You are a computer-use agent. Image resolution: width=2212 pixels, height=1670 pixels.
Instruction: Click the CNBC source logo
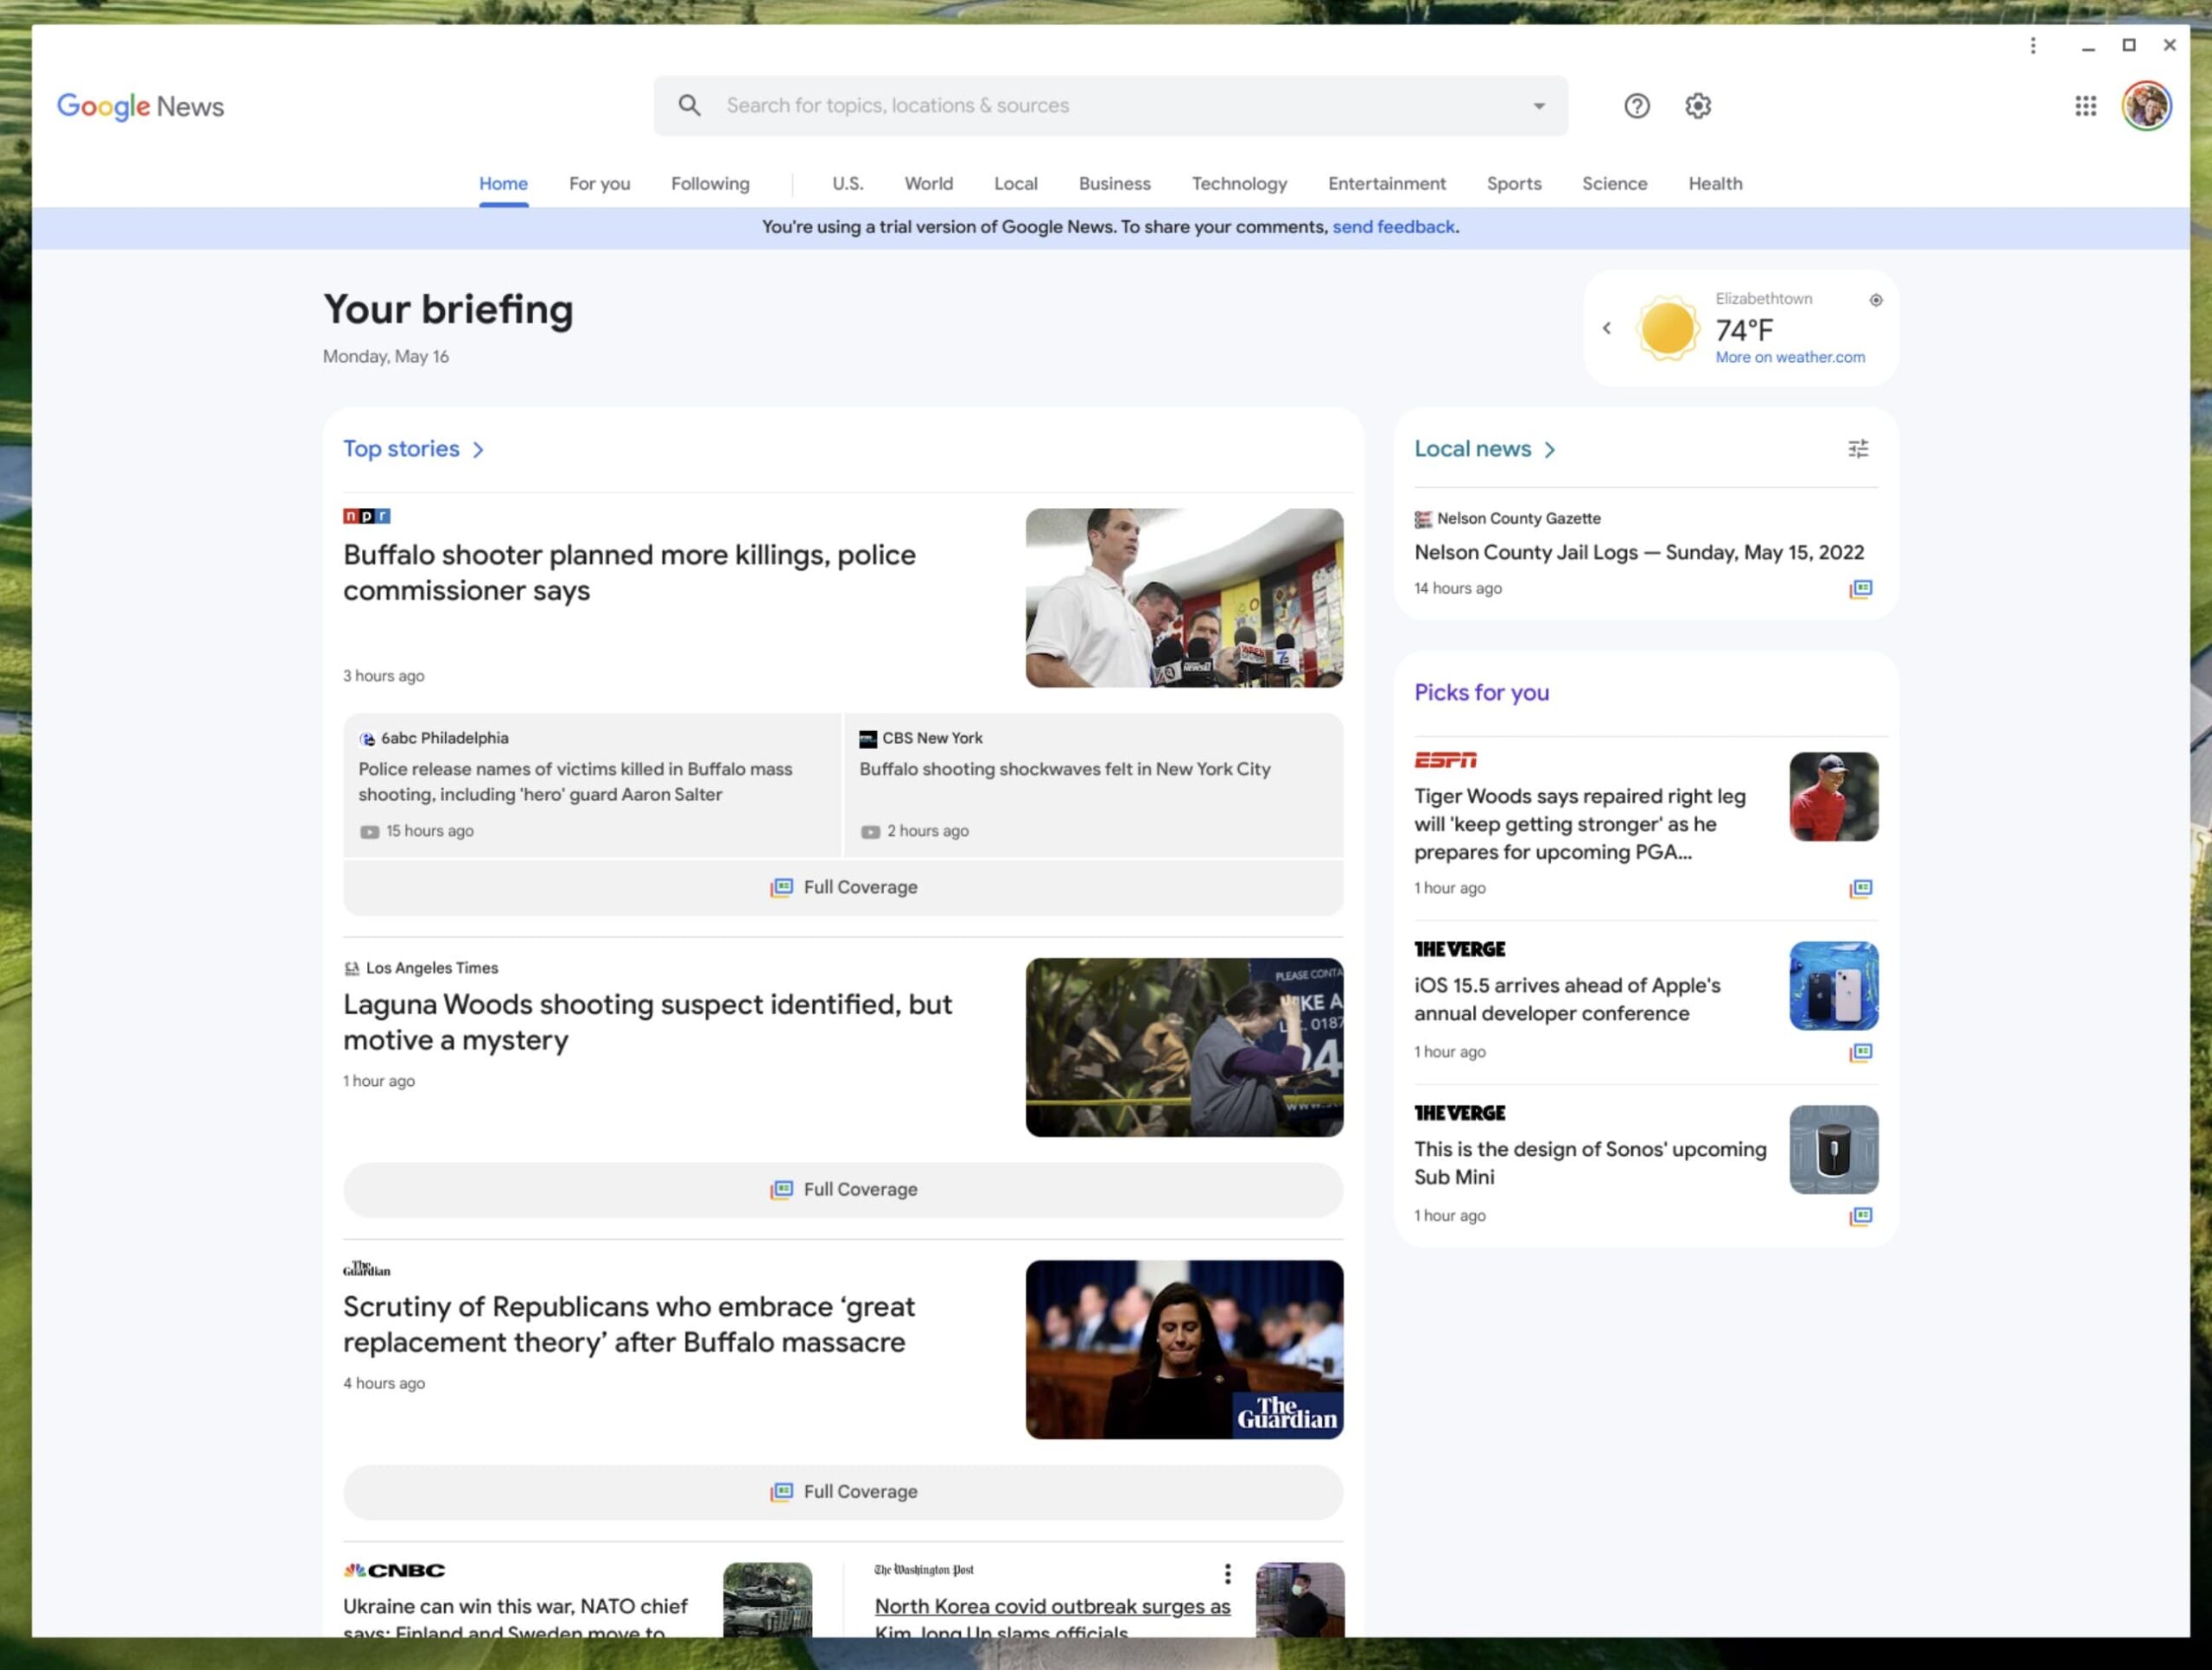click(x=394, y=1570)
